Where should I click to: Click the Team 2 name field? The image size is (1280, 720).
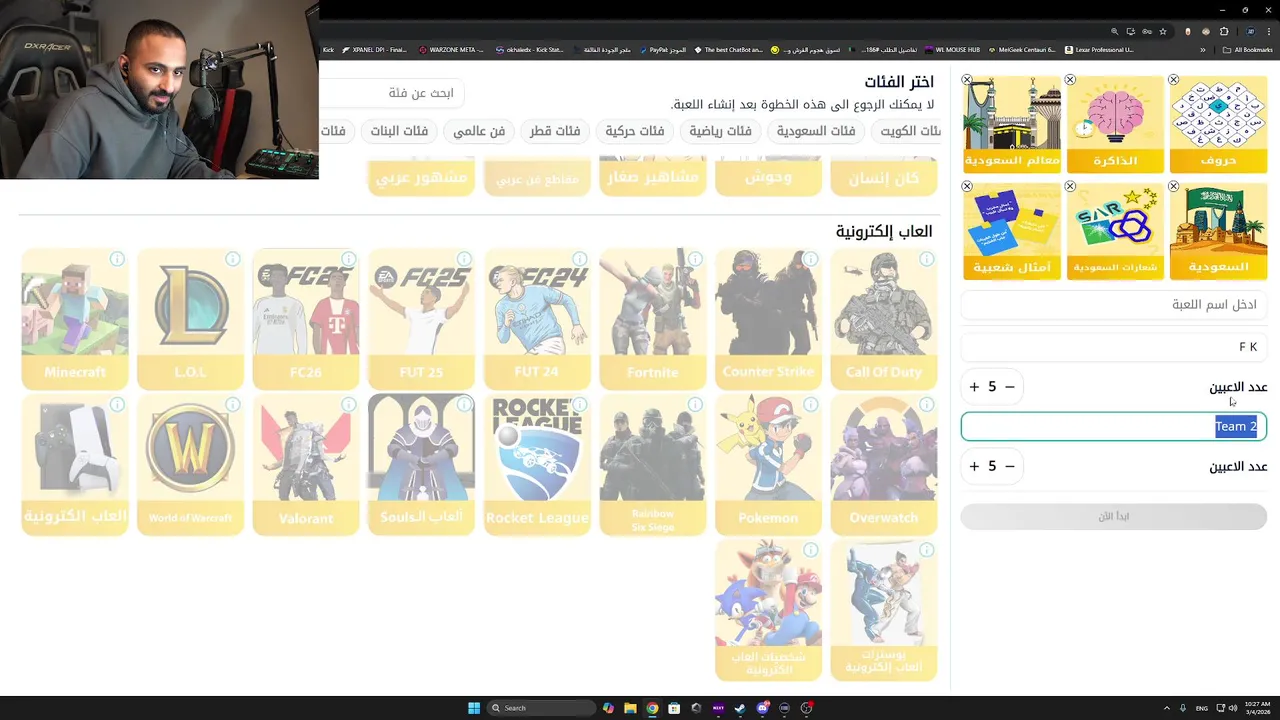click(x=1114, y=427)
